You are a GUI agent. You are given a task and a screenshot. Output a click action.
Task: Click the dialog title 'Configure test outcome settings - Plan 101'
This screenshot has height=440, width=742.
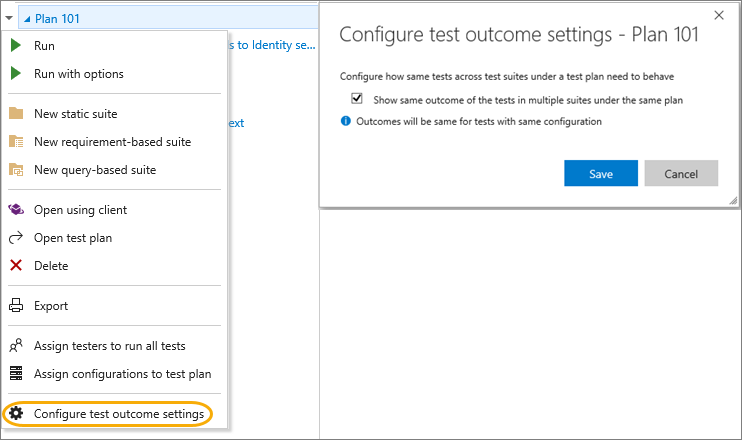(519, 35)
